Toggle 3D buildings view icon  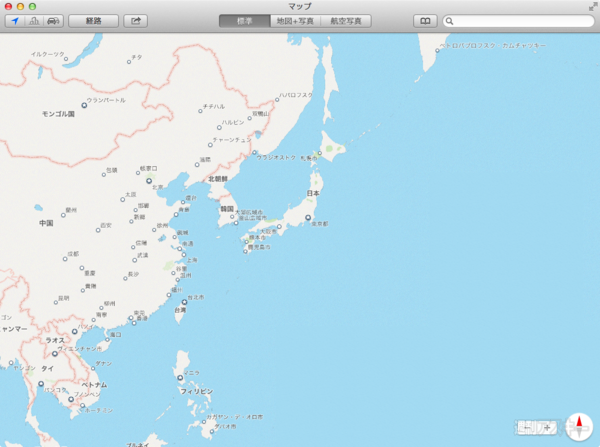pyautogui.click(x=34, y=21)
